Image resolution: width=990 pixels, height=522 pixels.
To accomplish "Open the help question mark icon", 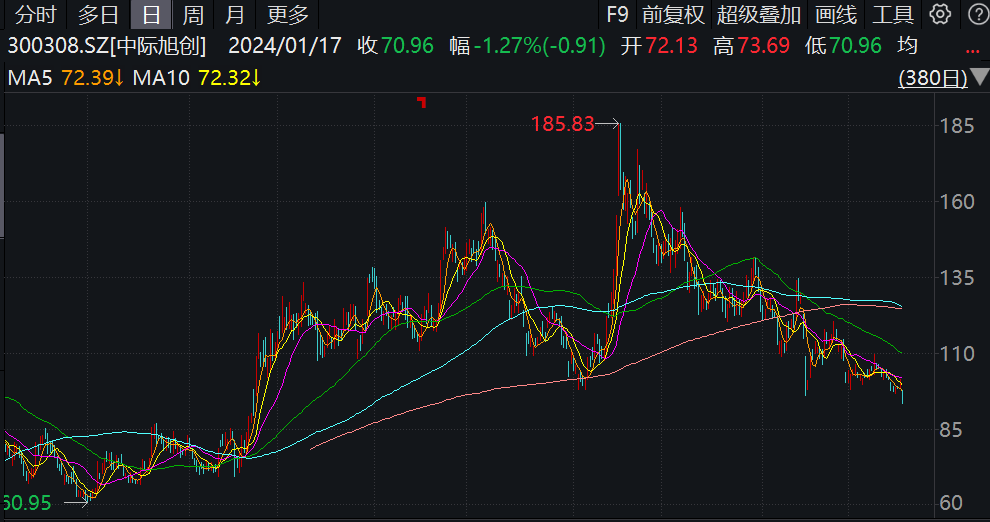I will [x=979, y=14].
